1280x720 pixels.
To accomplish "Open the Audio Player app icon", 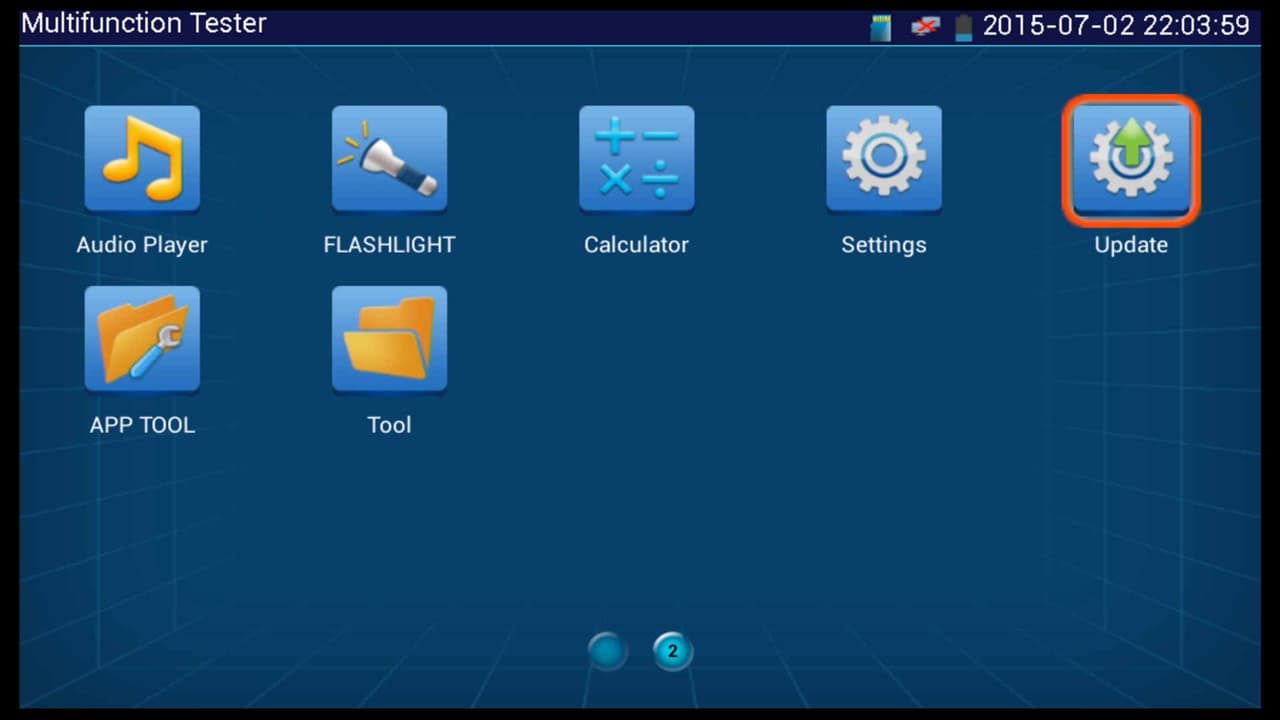I will point(142,159).
